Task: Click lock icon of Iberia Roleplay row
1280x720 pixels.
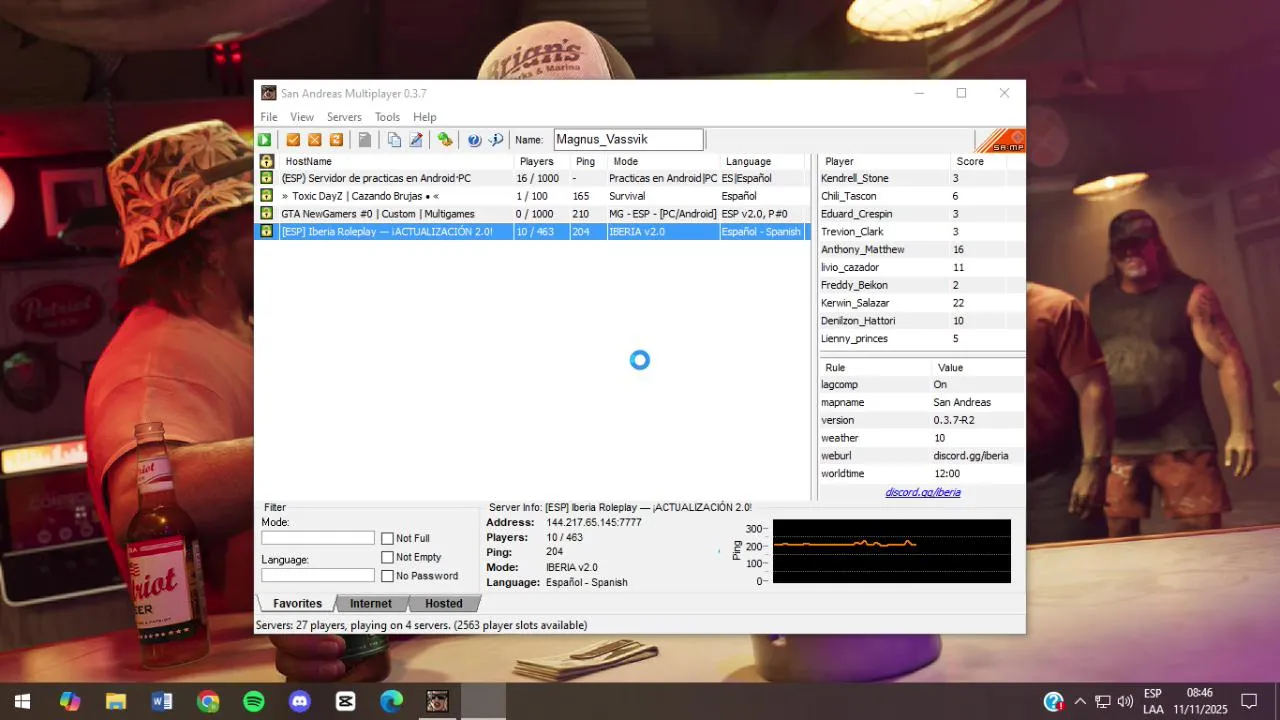Action: [x=267, y=231]
